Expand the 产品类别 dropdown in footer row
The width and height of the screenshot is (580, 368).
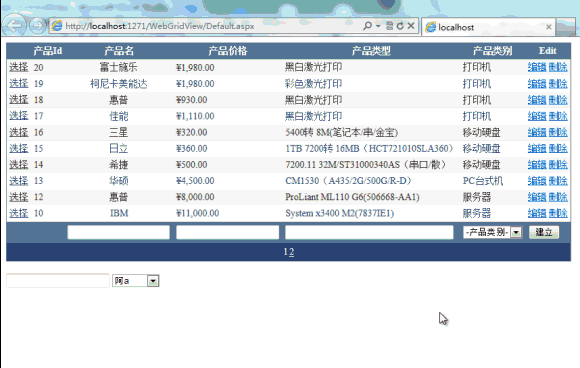click(x=516, y=232)
